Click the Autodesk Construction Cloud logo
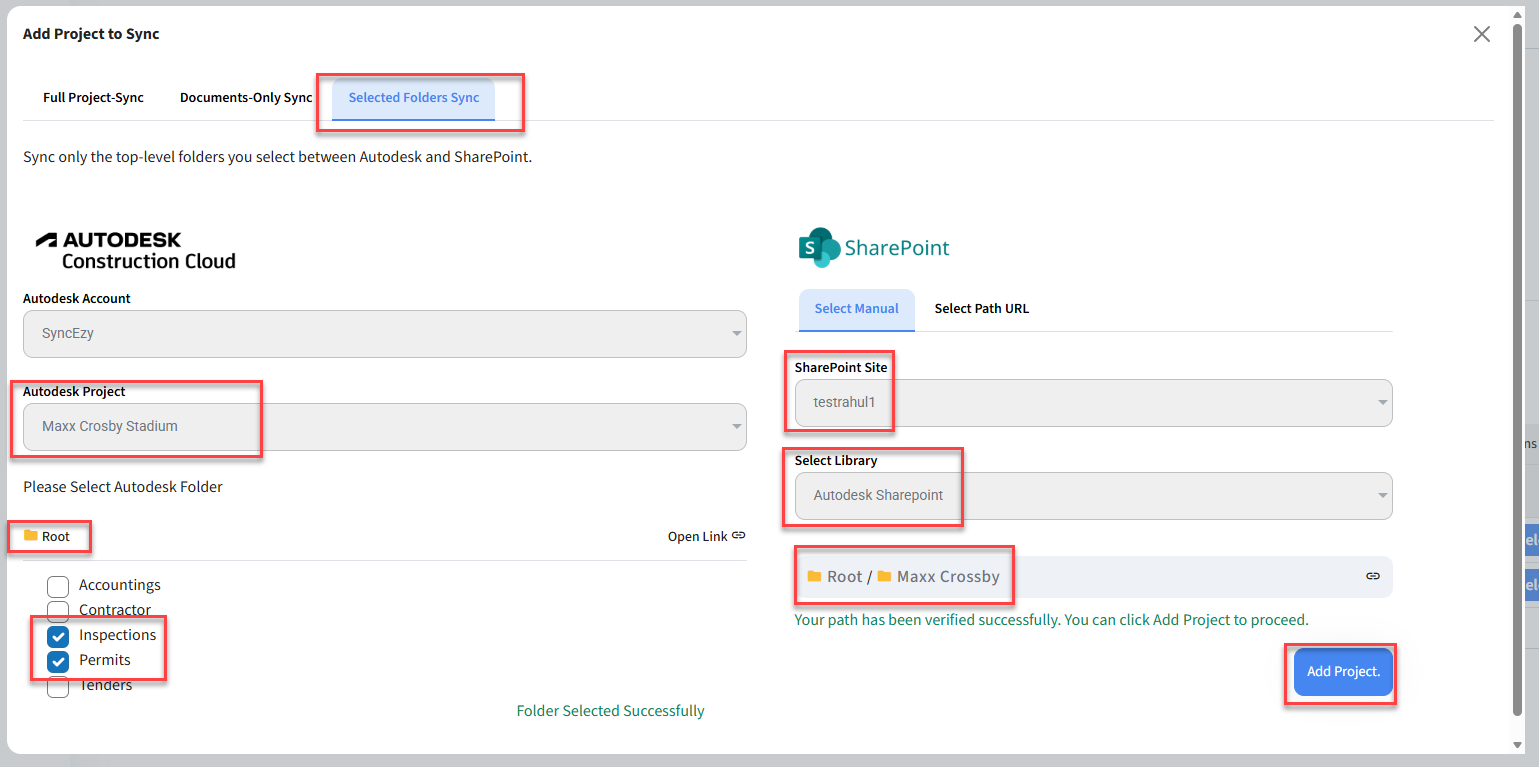This screenshot has width=1539, height=767. (136, 251)
